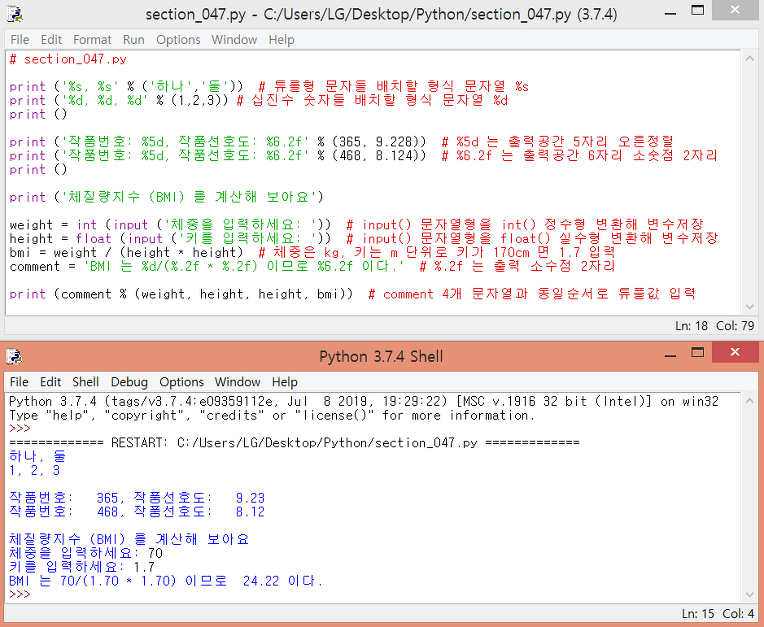The height and width of the screenshot is (627, 764).
Task: Maximize the Python 3.7.4 Shell window
Action: tap(698, 353)
